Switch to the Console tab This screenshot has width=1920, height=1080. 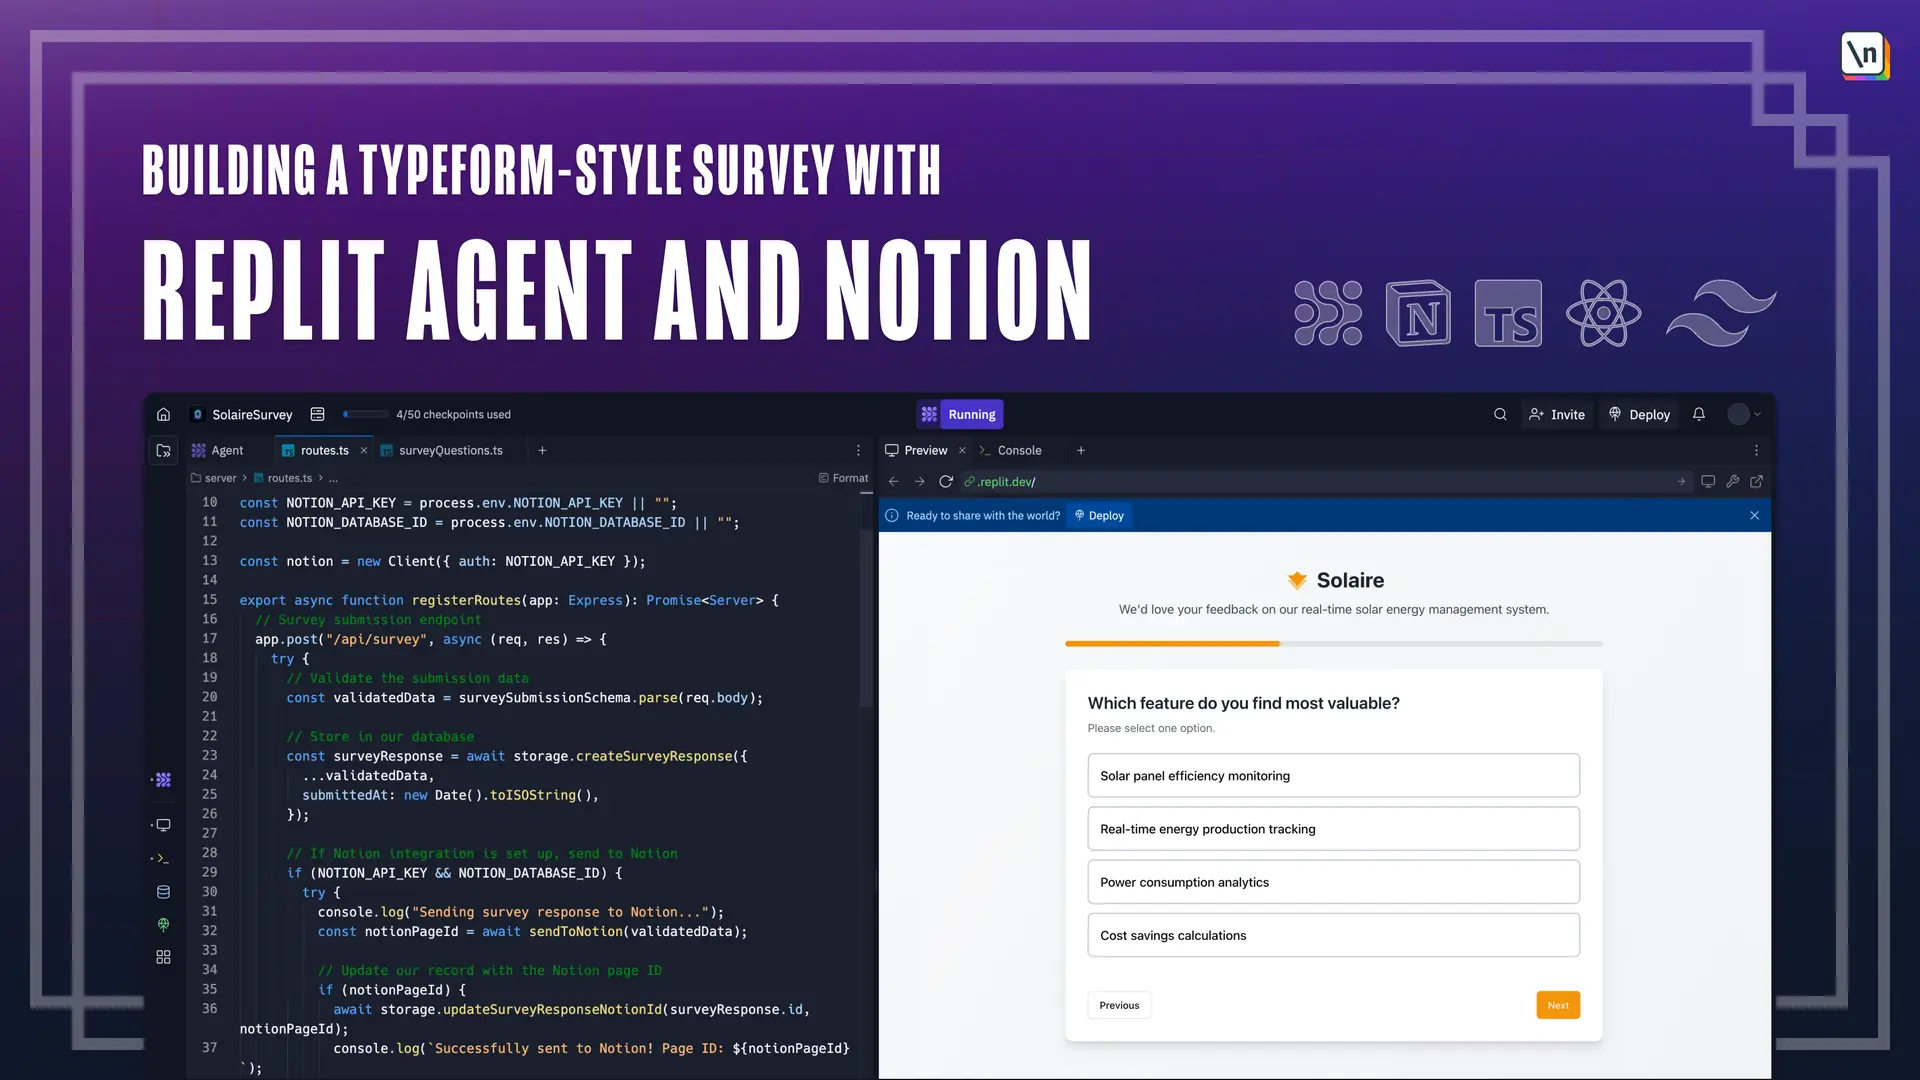(x=1018, y=451)
